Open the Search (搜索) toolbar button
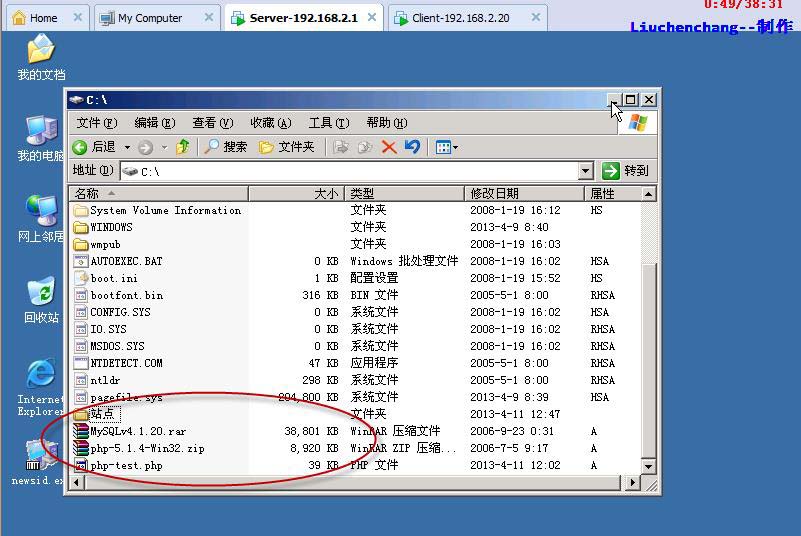The height and width of the screenshot is (536, 801). 226,147
